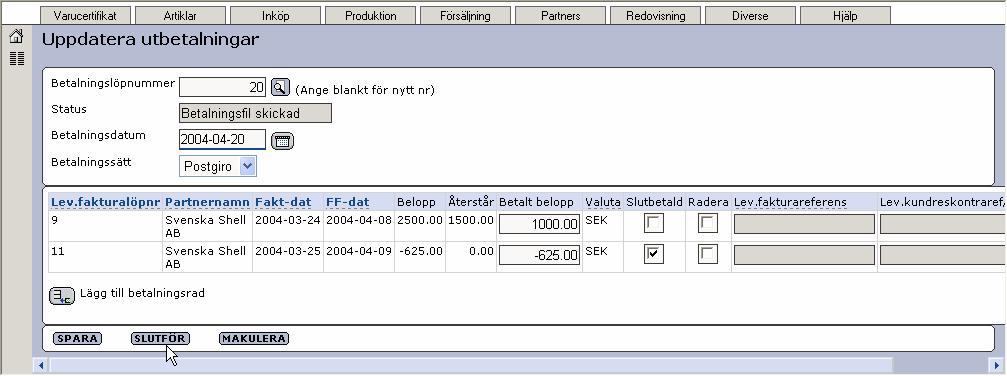Click the MAKULERA button
The width and height of the screenshot is (1007, 376).
[x=254, y=339]
